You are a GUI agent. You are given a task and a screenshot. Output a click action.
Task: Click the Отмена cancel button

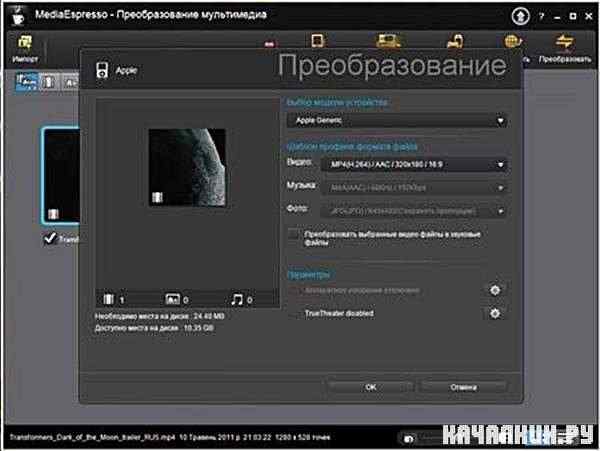[x=463, y=387]
